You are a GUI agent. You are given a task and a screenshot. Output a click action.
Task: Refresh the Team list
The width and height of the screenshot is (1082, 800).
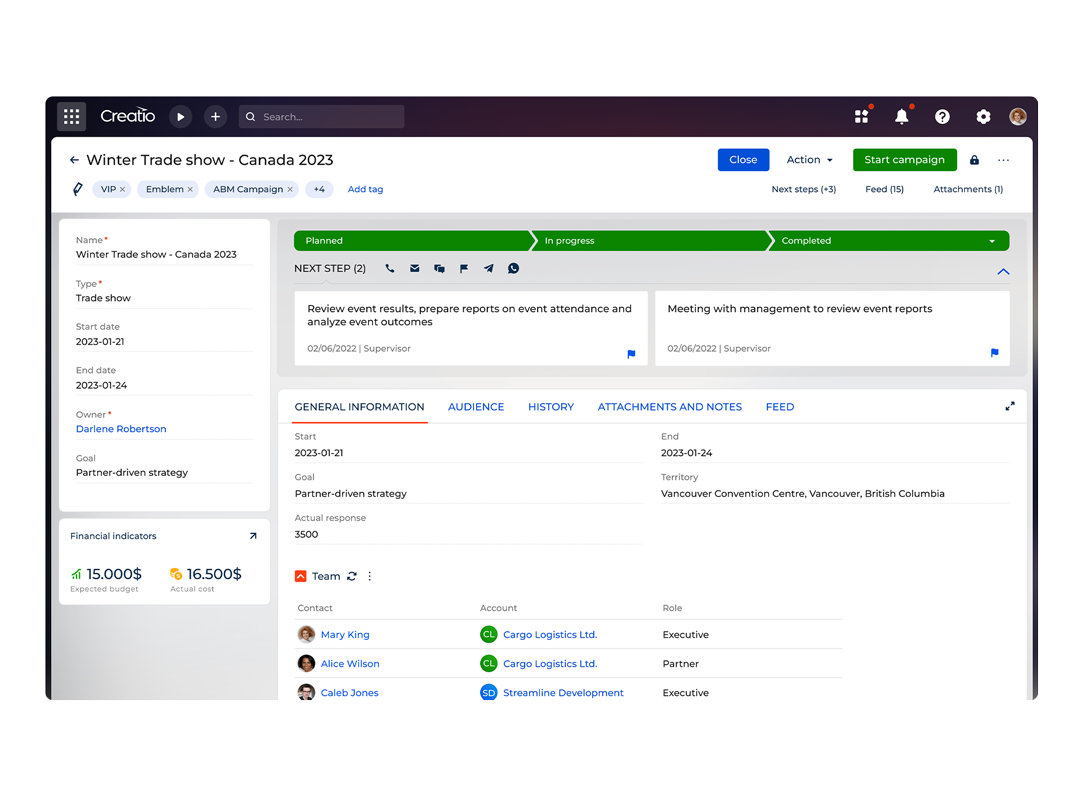(x=352, y=576)
